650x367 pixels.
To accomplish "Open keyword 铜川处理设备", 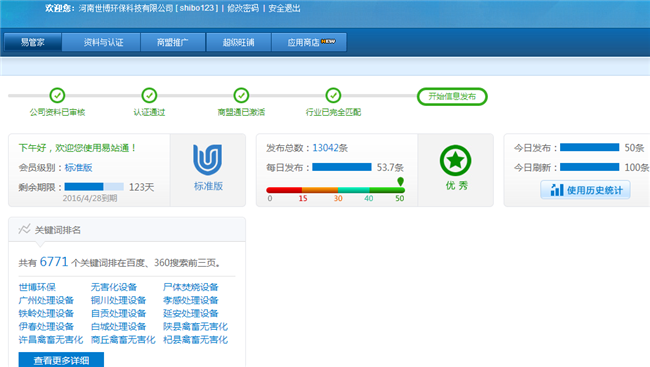I will pos(119,300).
